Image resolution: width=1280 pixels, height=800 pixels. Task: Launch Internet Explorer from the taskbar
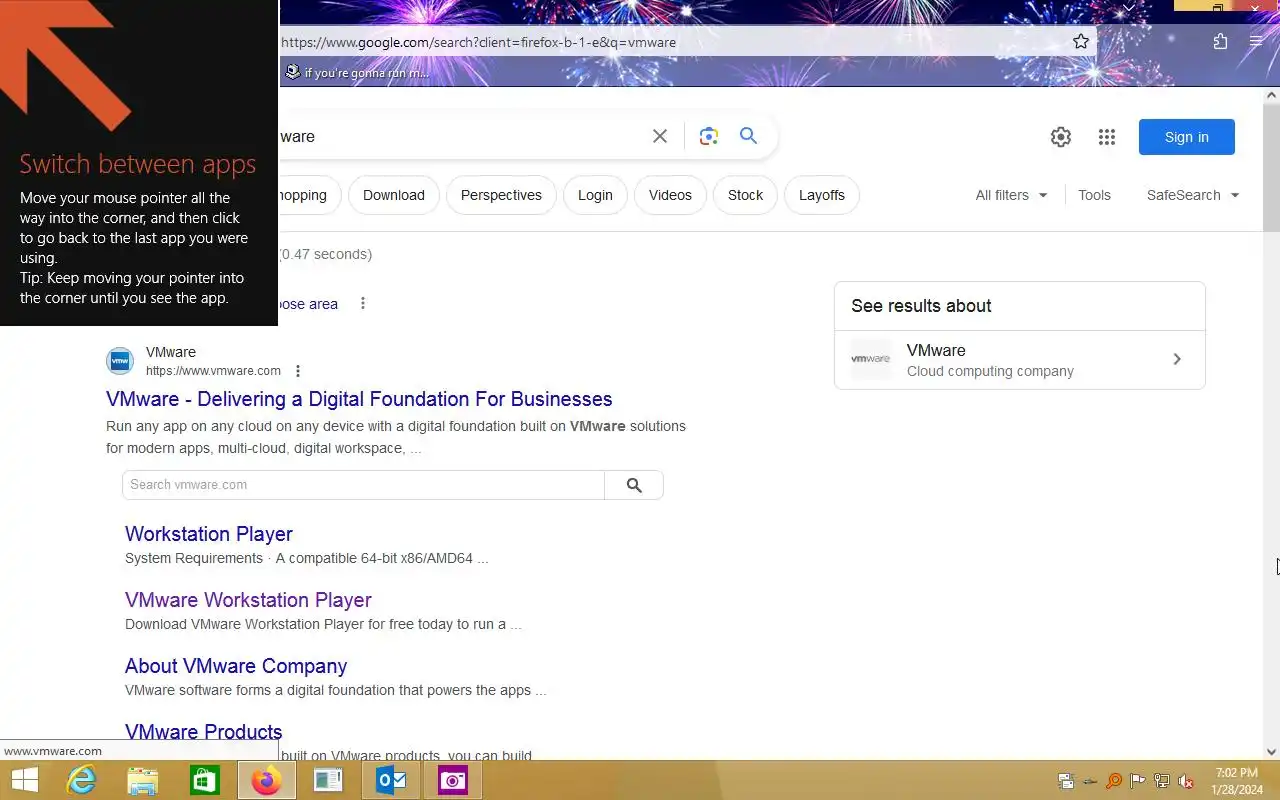[81, 780]
